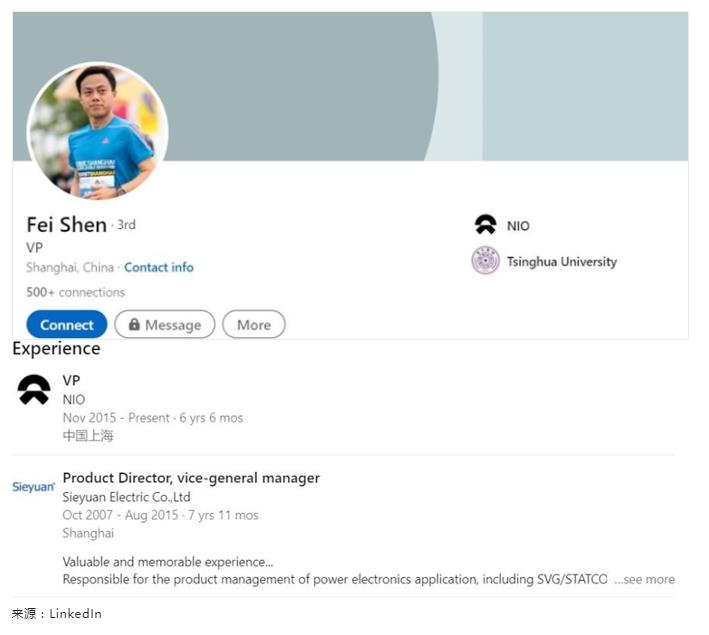Click the Sieyuan company logo

pyautogui.click(x=33, y=487)
